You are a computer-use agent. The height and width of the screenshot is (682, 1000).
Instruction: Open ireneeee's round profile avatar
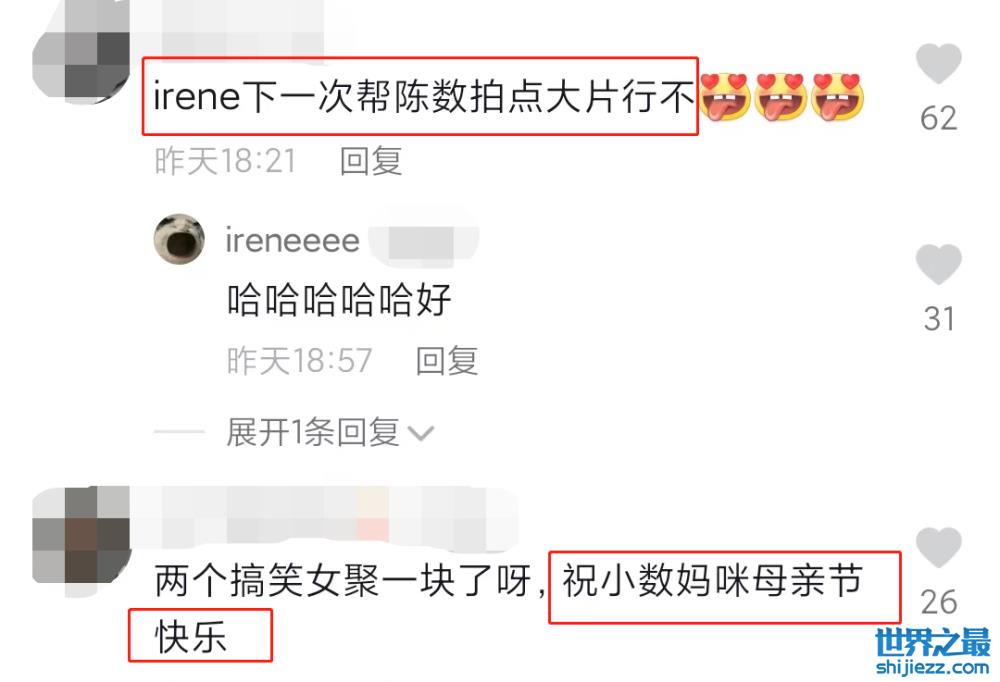179,239
